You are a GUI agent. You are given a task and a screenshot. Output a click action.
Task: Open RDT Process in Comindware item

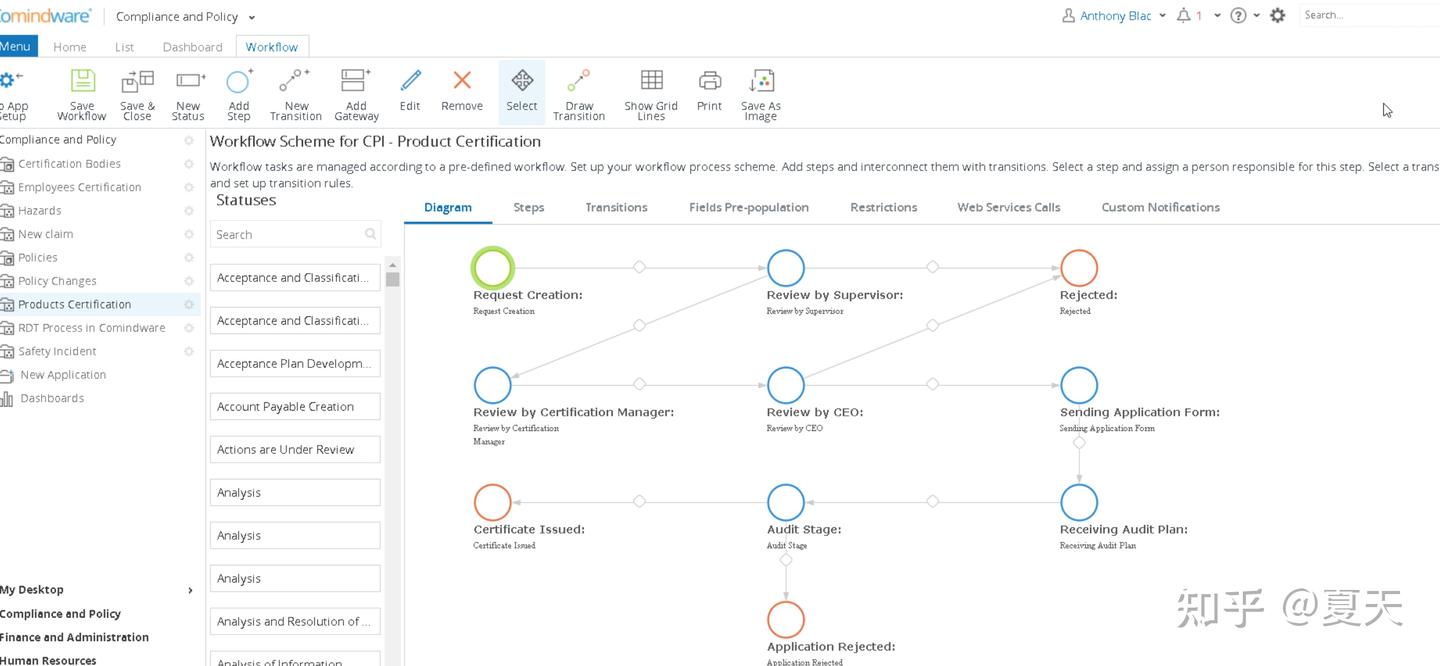coord(92,328)
